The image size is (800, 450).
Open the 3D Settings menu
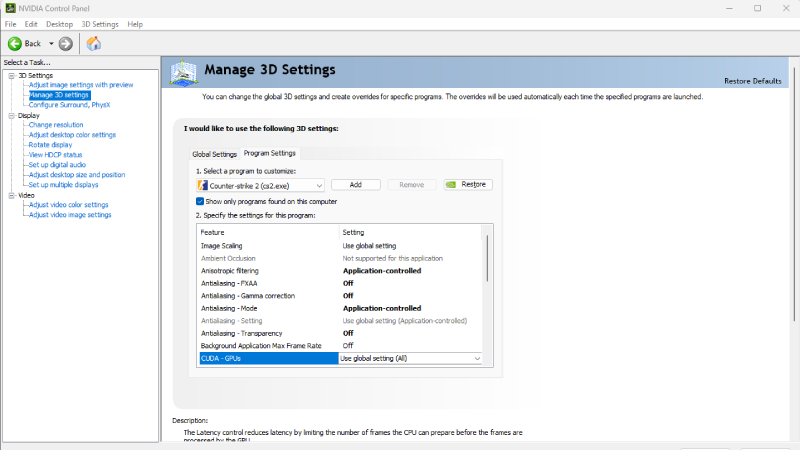pyautogui.click(x=100, y=24)
